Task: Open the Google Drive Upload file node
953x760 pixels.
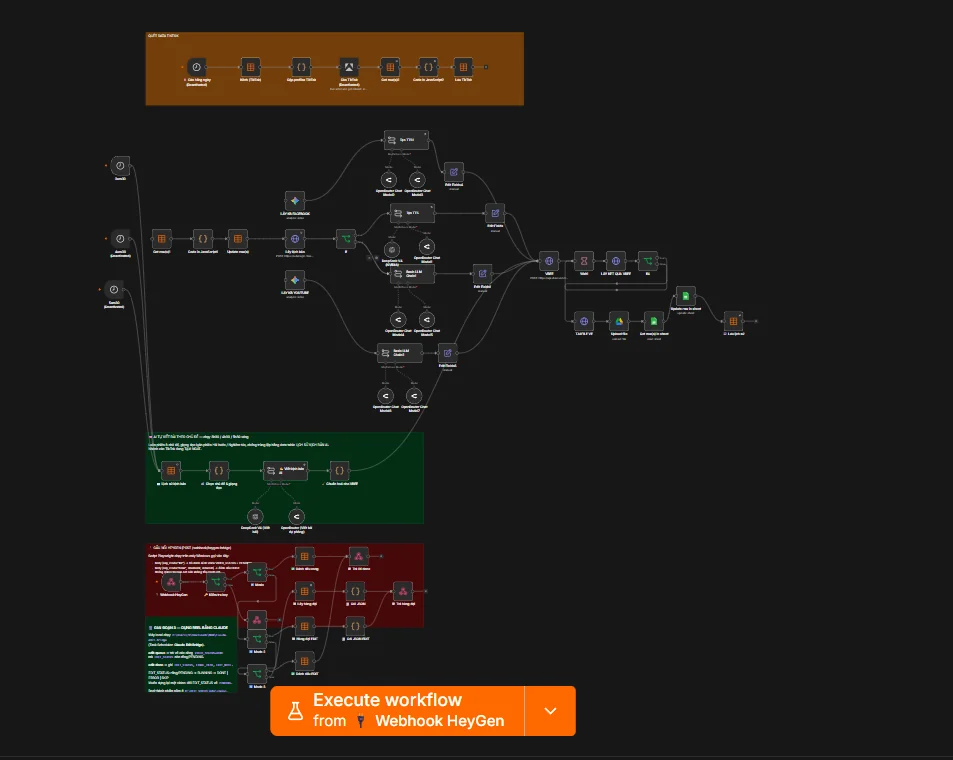Action: [x=619, y=321]
